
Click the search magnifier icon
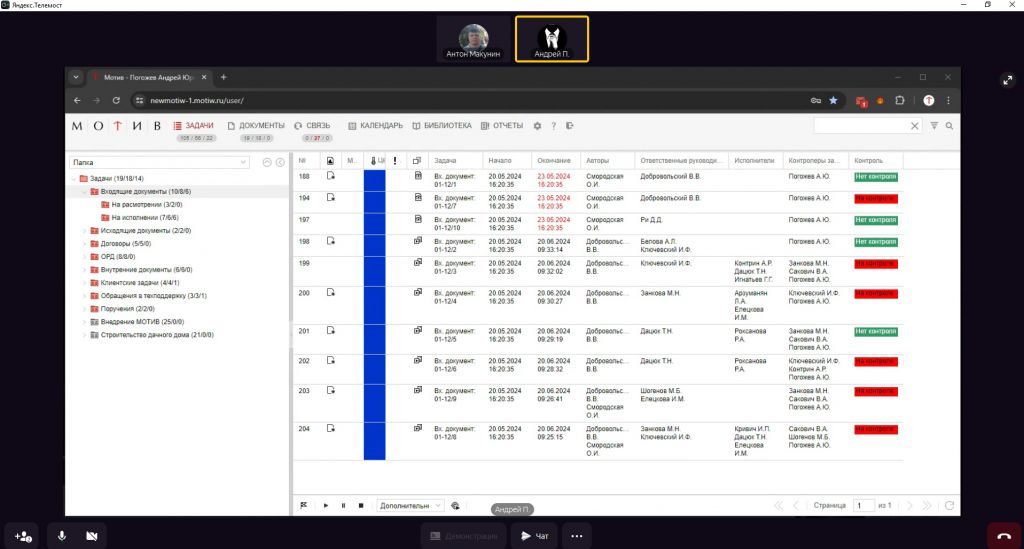tap(949, 126)
